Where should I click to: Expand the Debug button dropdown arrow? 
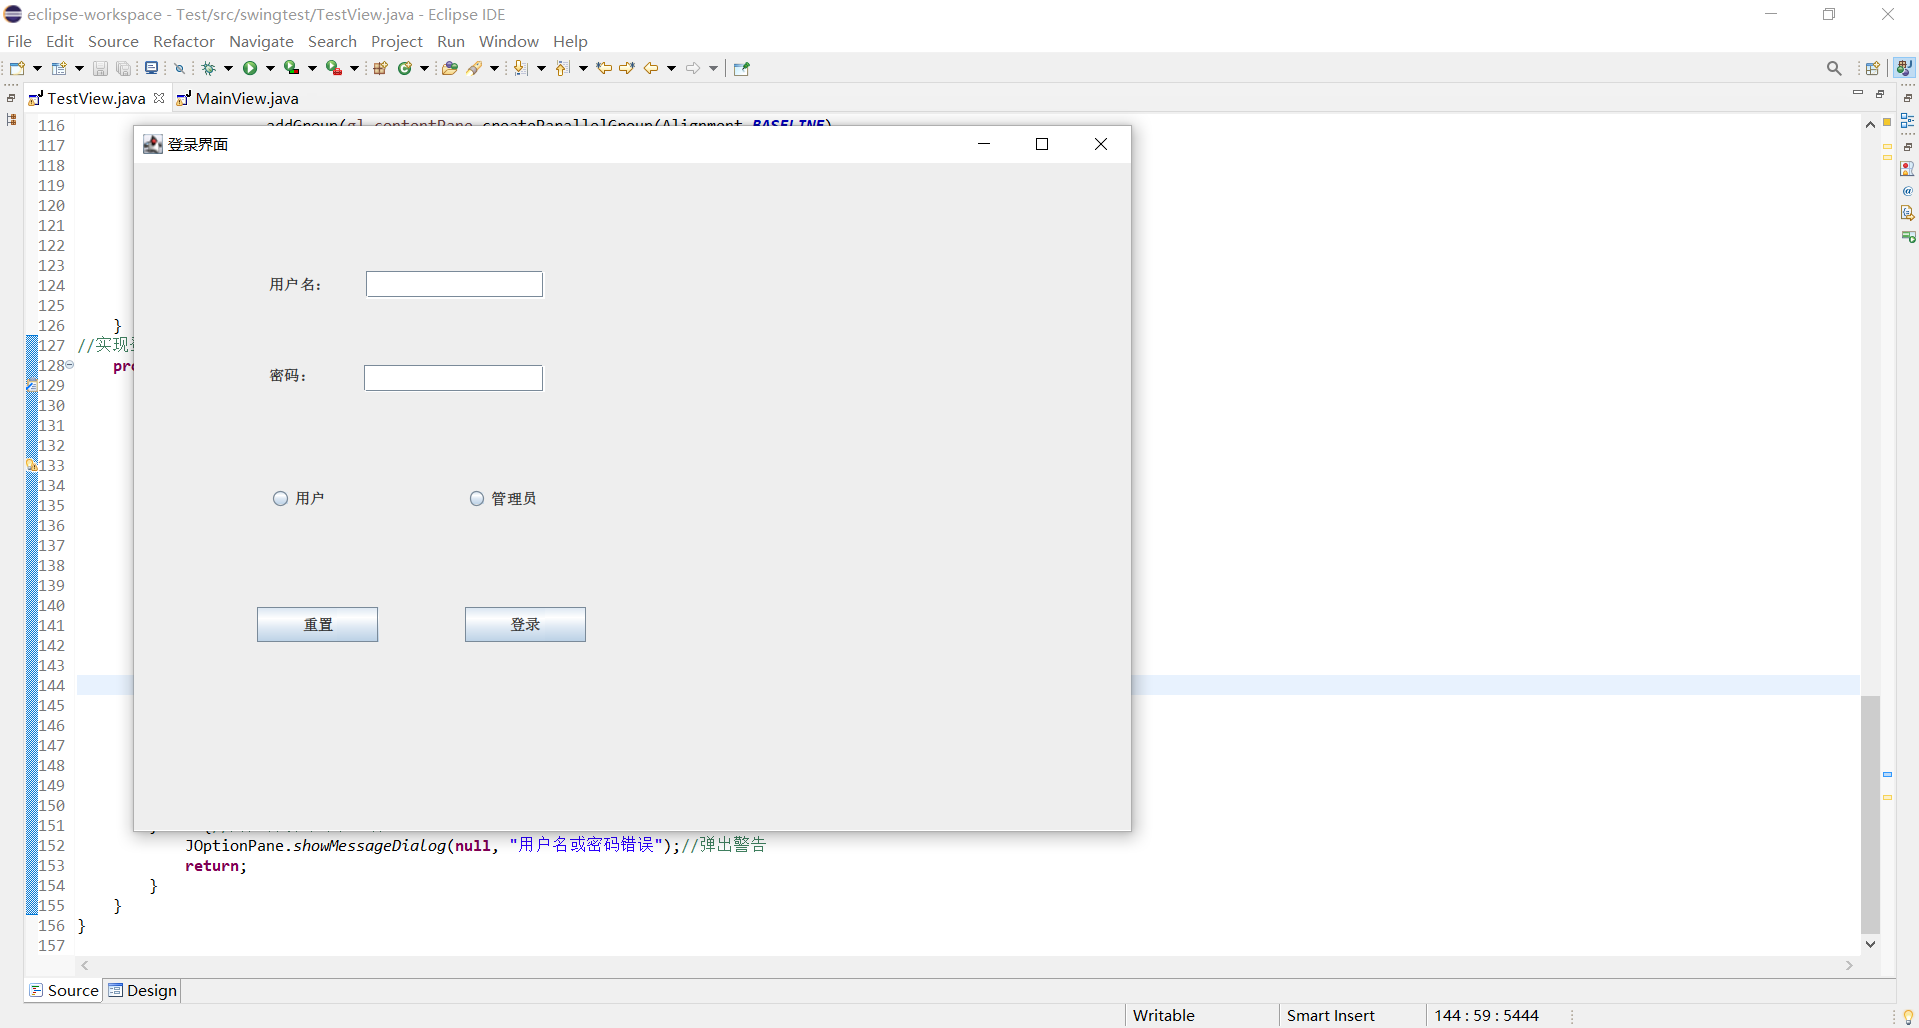click(227, 68)
